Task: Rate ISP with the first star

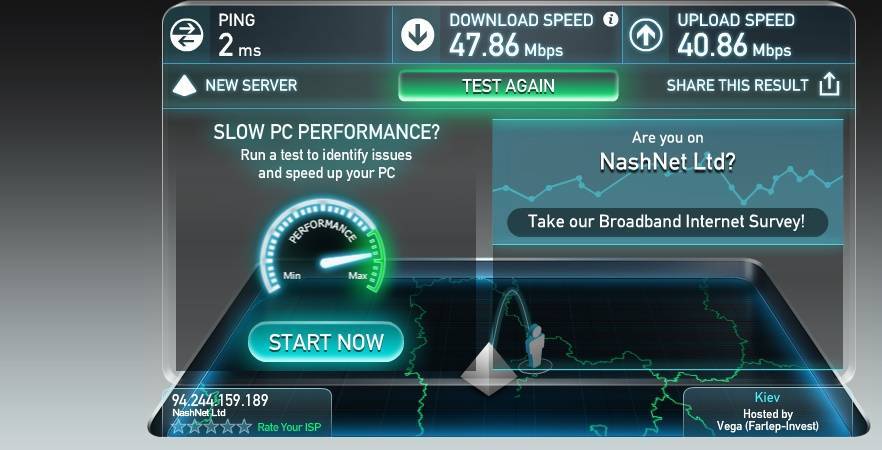Action: pos(179,426)
